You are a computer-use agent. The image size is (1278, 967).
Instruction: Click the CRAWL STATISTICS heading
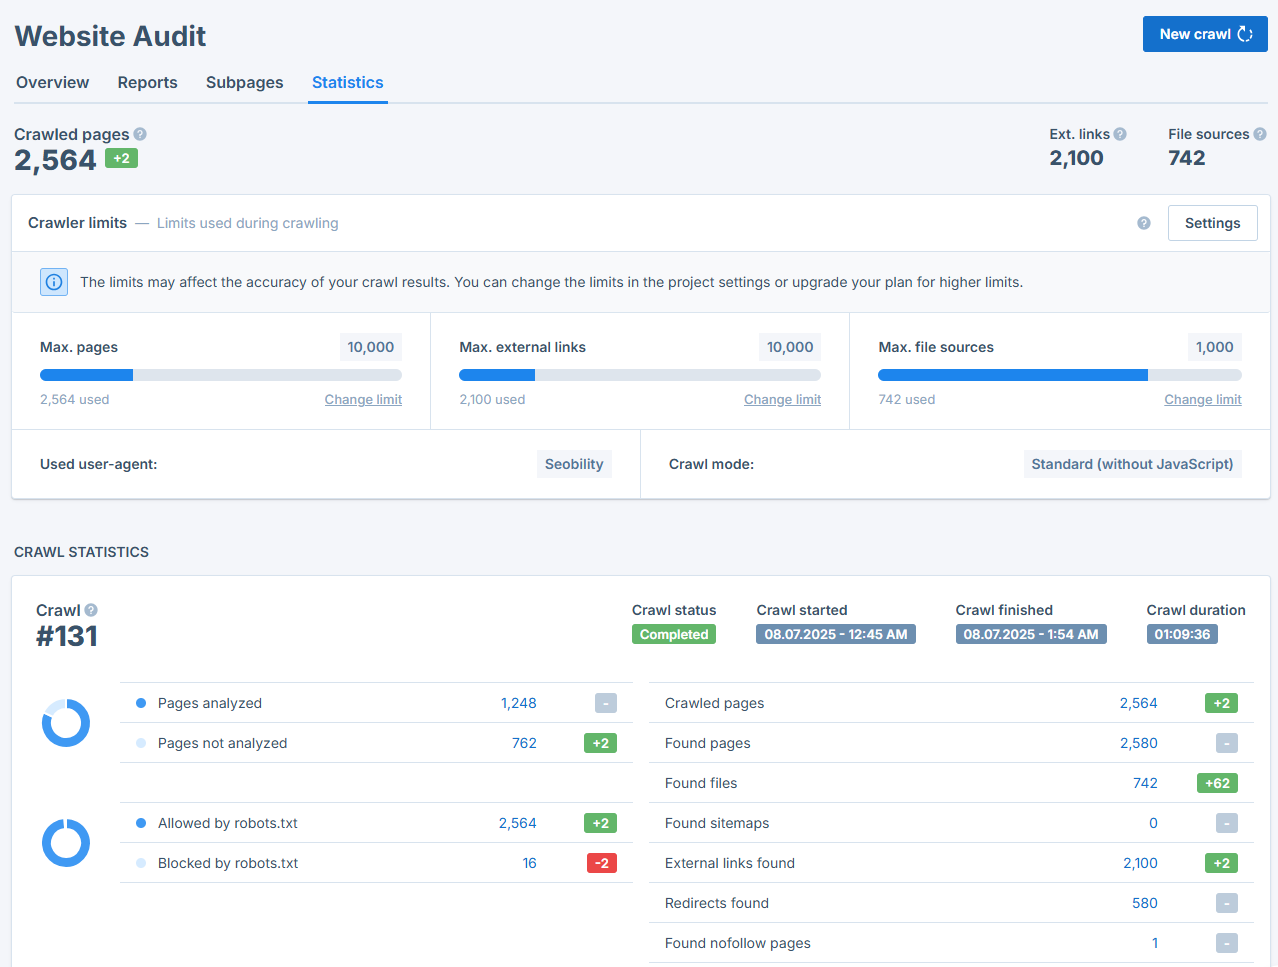81,552
